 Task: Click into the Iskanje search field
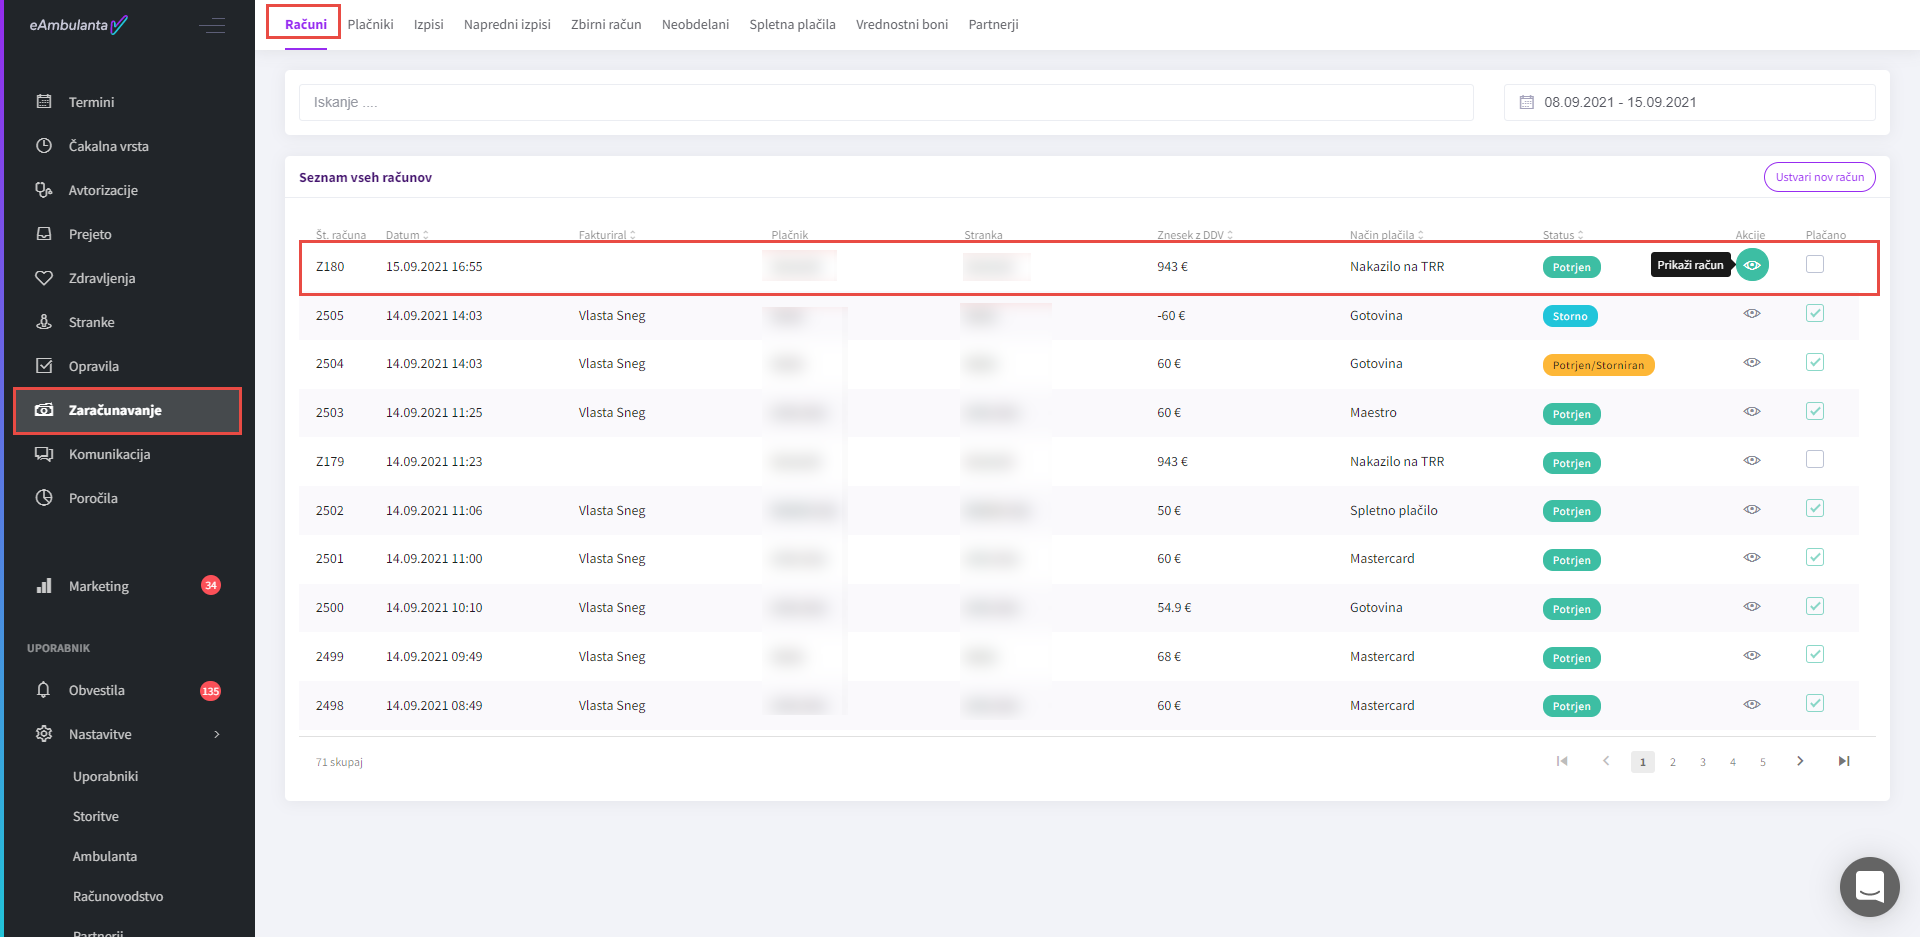885,102
